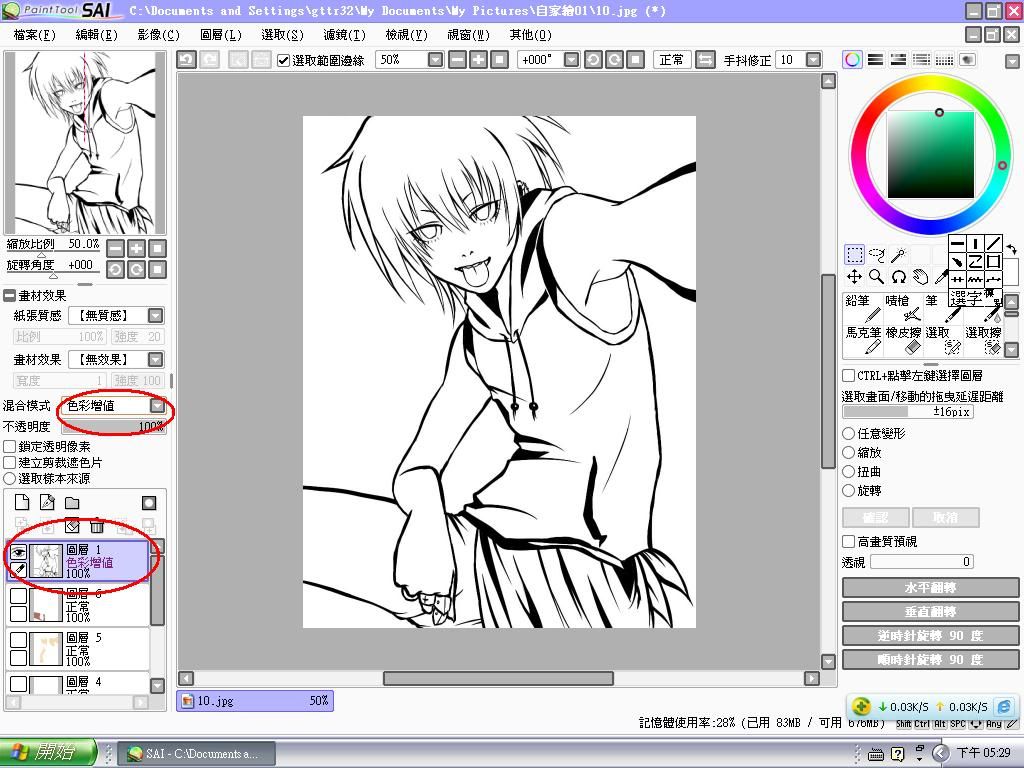1024x768 pixels.
Task: Undo with the toolbar undo arrow
Action: tap(186, 60)
